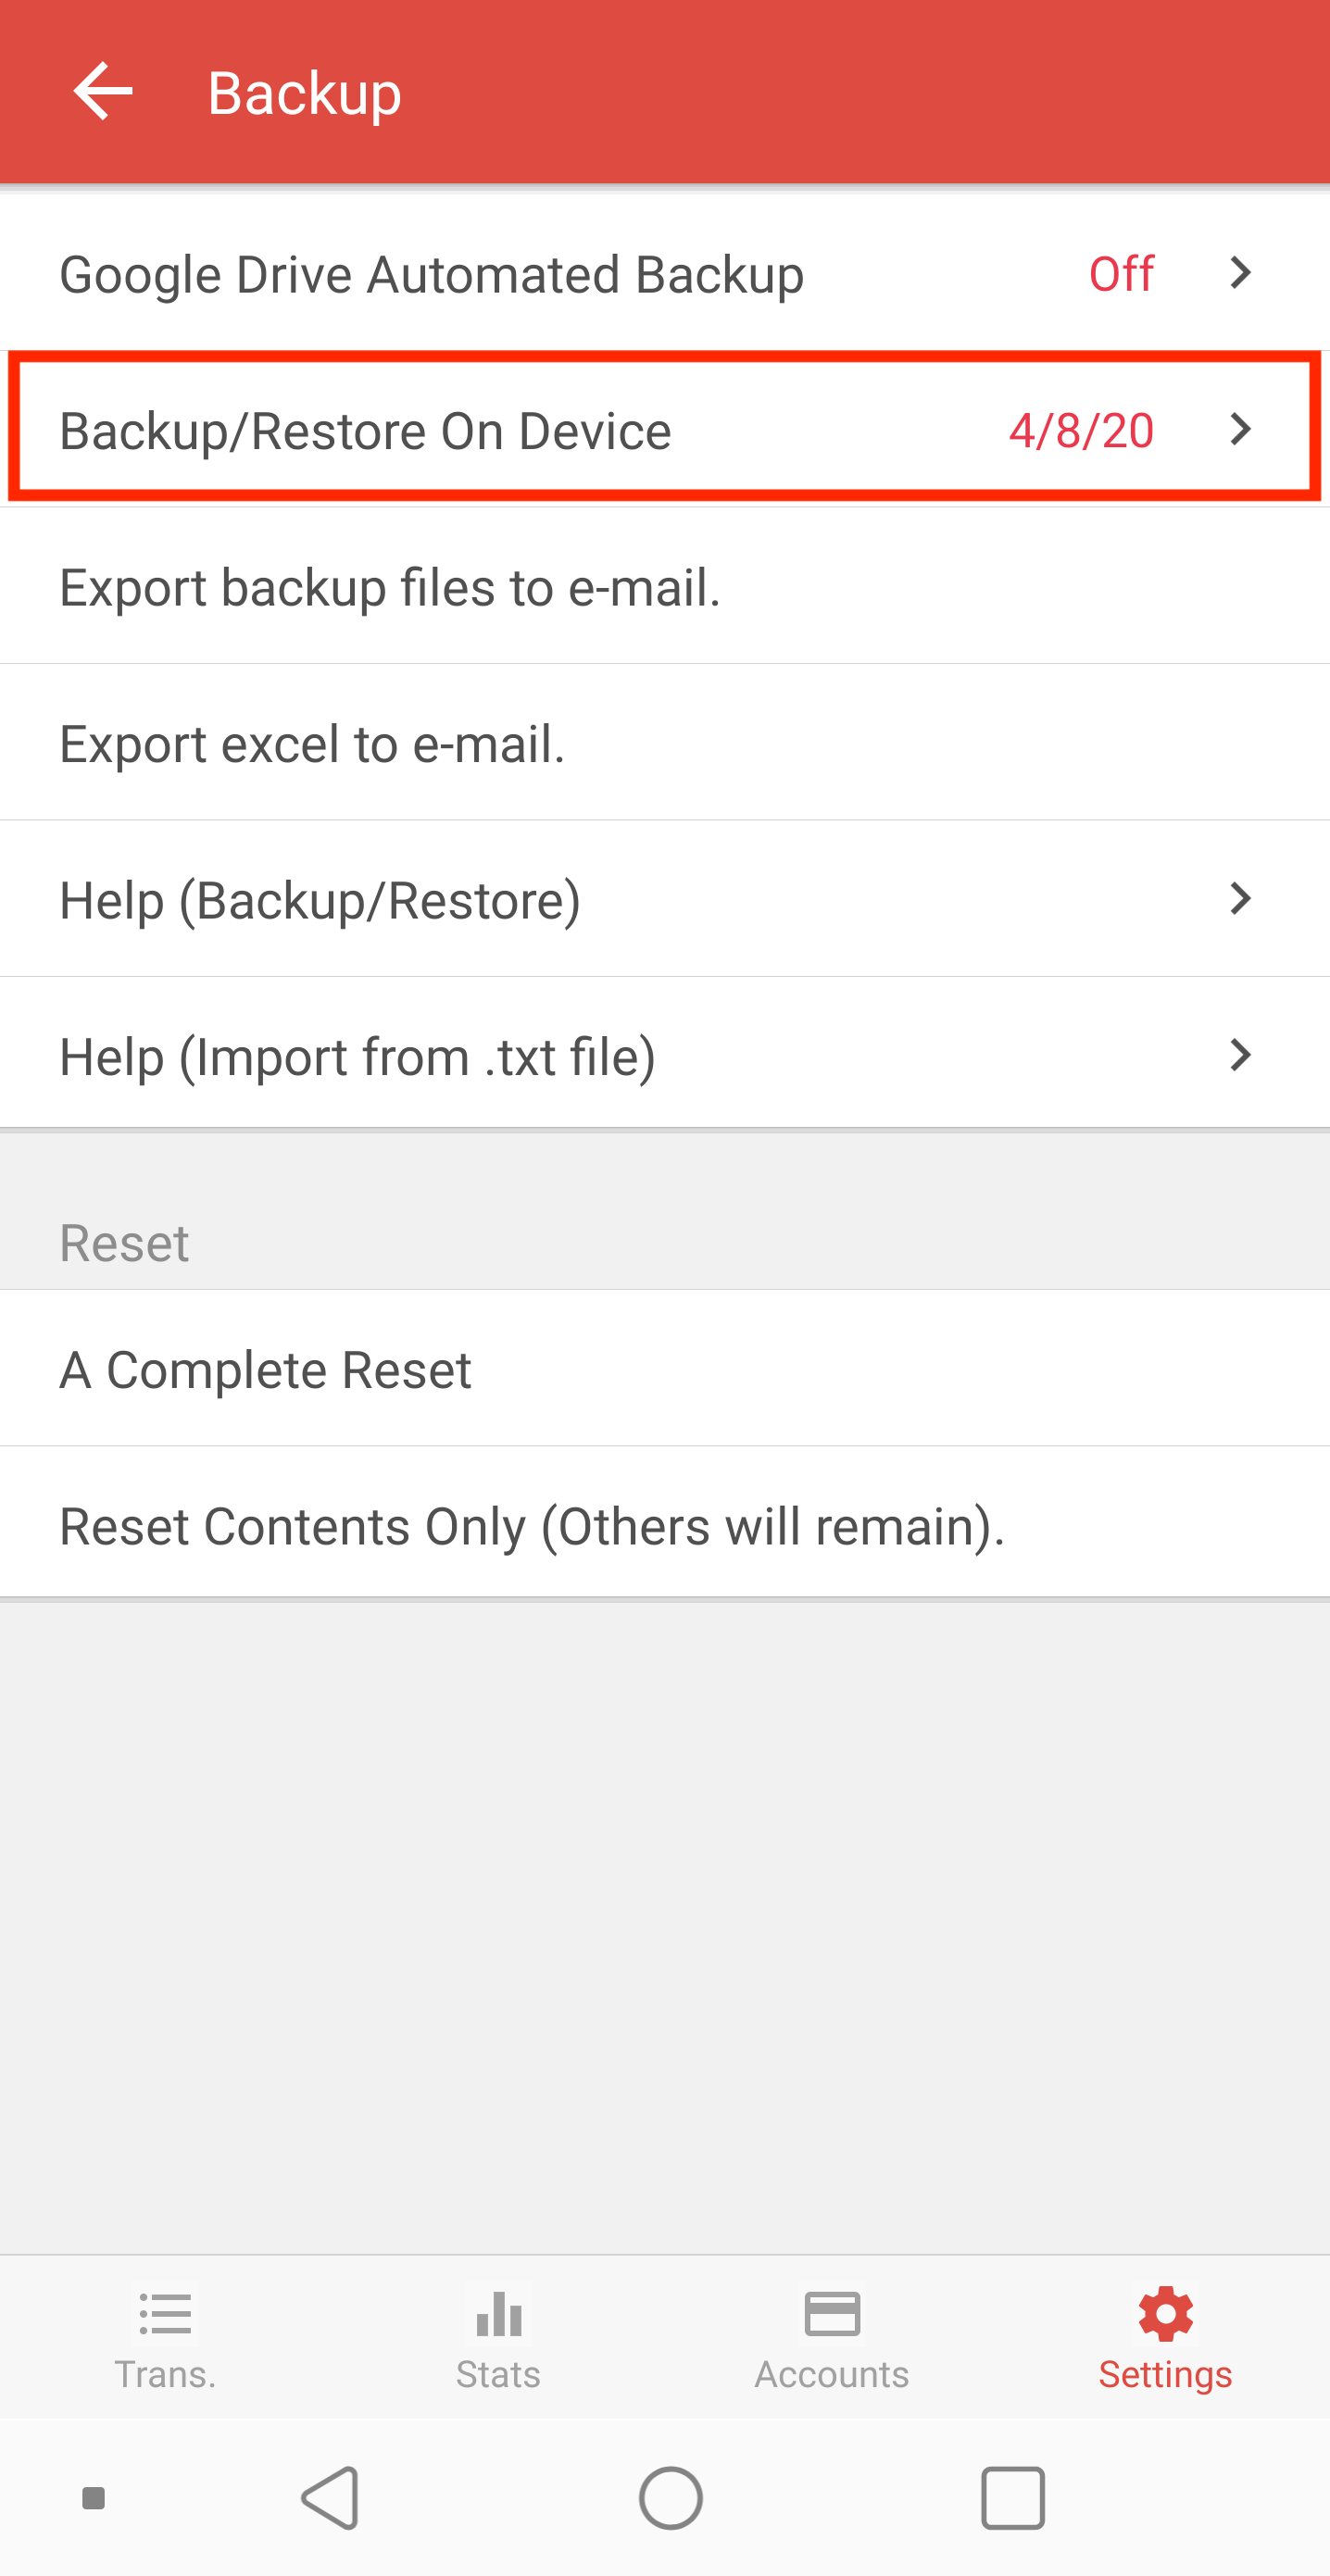Tap the small square navigation dot
This screenshot has height=2576, width=1330.
click(93, 2499)
